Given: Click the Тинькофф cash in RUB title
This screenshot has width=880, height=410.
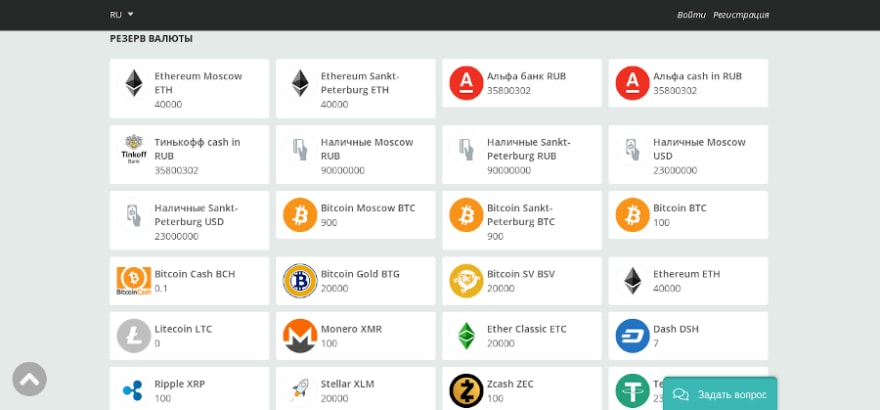Looking at the screenshot, I should [x=198, y=149].
